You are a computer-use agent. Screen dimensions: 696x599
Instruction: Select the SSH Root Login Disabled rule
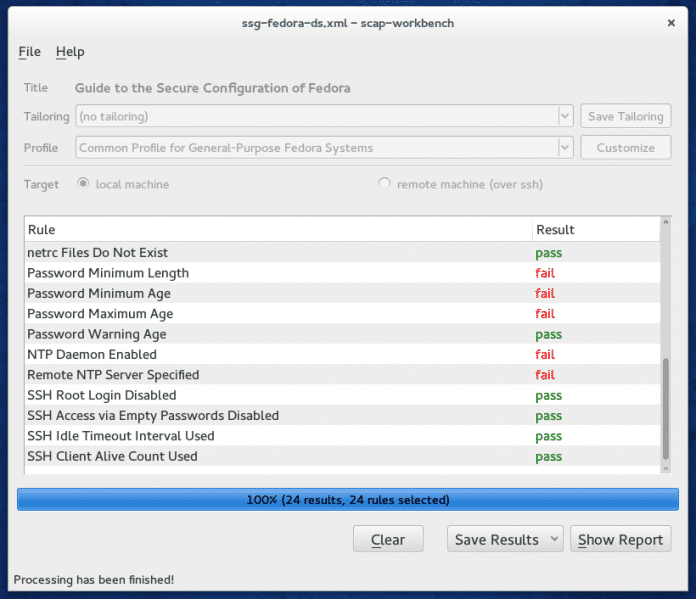click(101, 395)
